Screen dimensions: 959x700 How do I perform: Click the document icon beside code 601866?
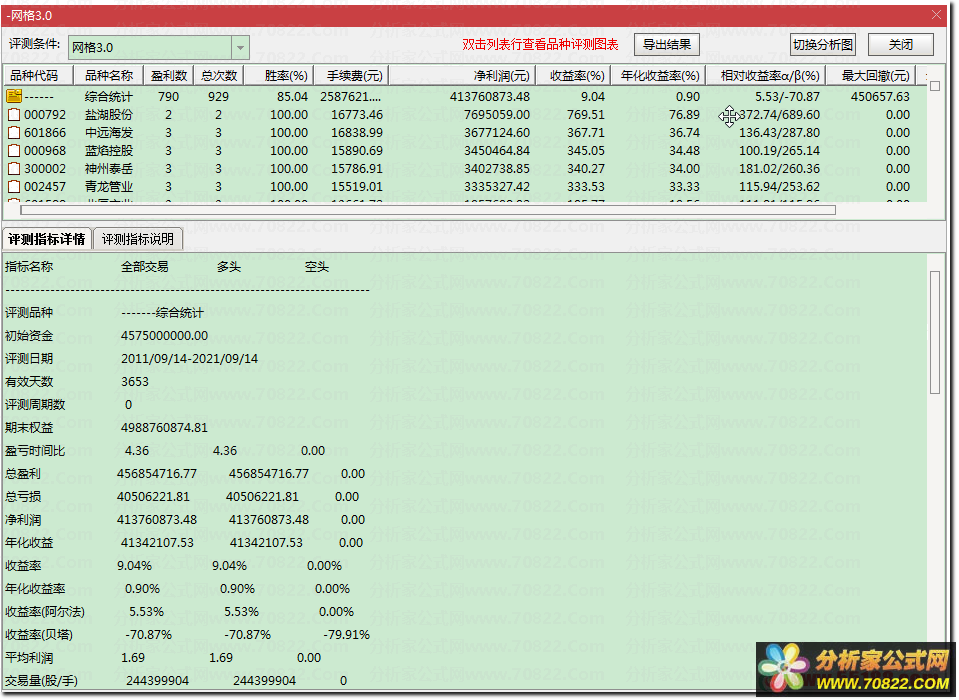click(x=14, y=133)
